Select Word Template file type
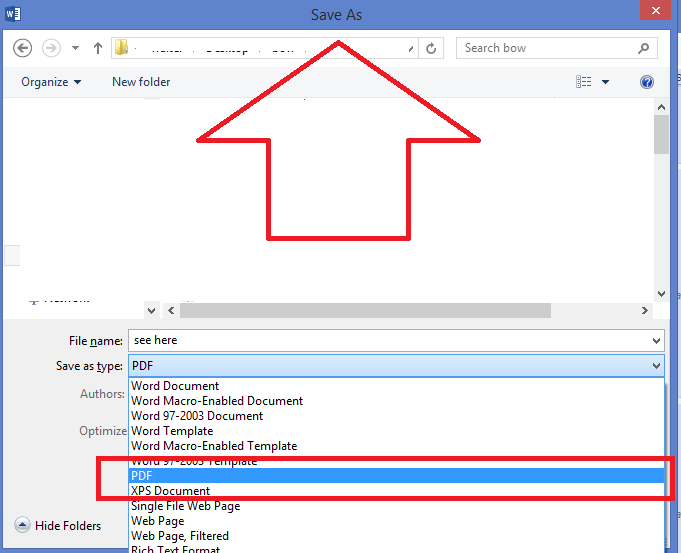Image resolution: width=681 pixels, height=553 pixels. [397, 431]
